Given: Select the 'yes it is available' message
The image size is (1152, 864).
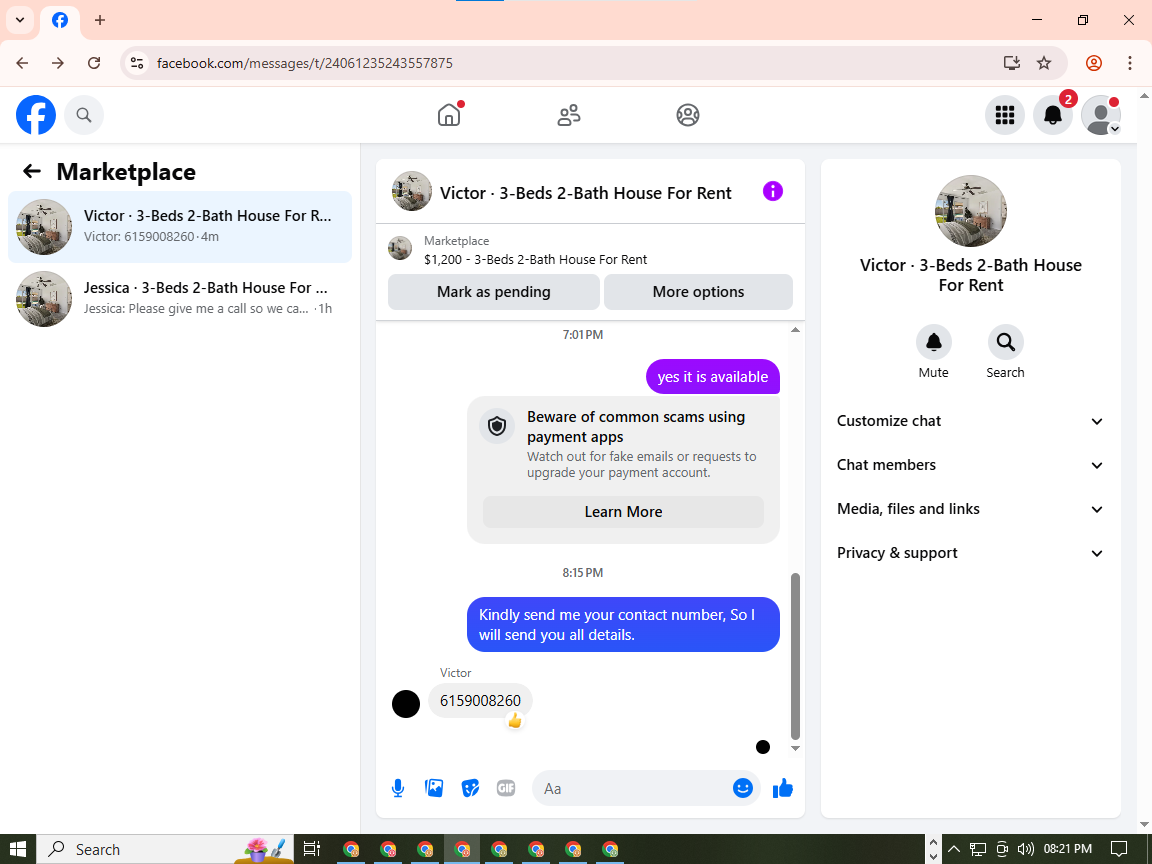Looking at the screenshot, I should tap(713, 377).
